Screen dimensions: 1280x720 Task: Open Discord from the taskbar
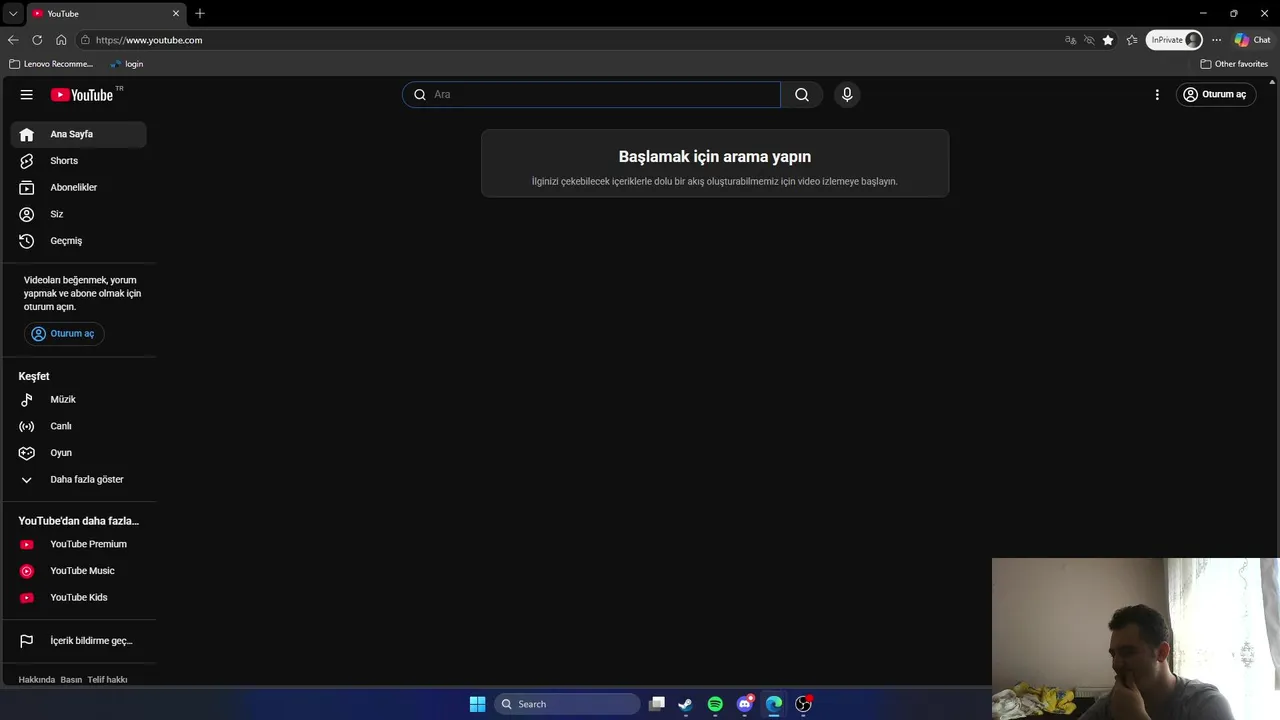pos(745,704)
